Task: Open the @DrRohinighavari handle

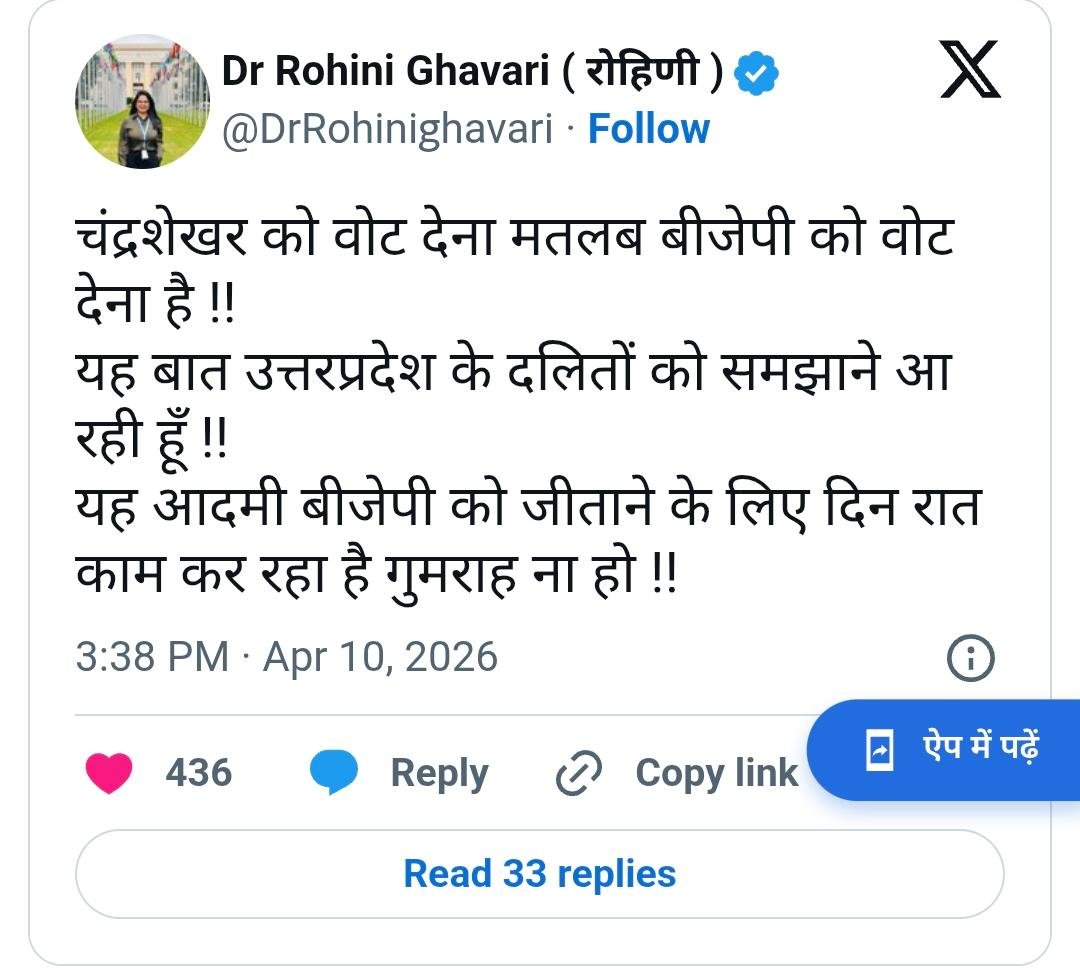Action: coord(387,129)
